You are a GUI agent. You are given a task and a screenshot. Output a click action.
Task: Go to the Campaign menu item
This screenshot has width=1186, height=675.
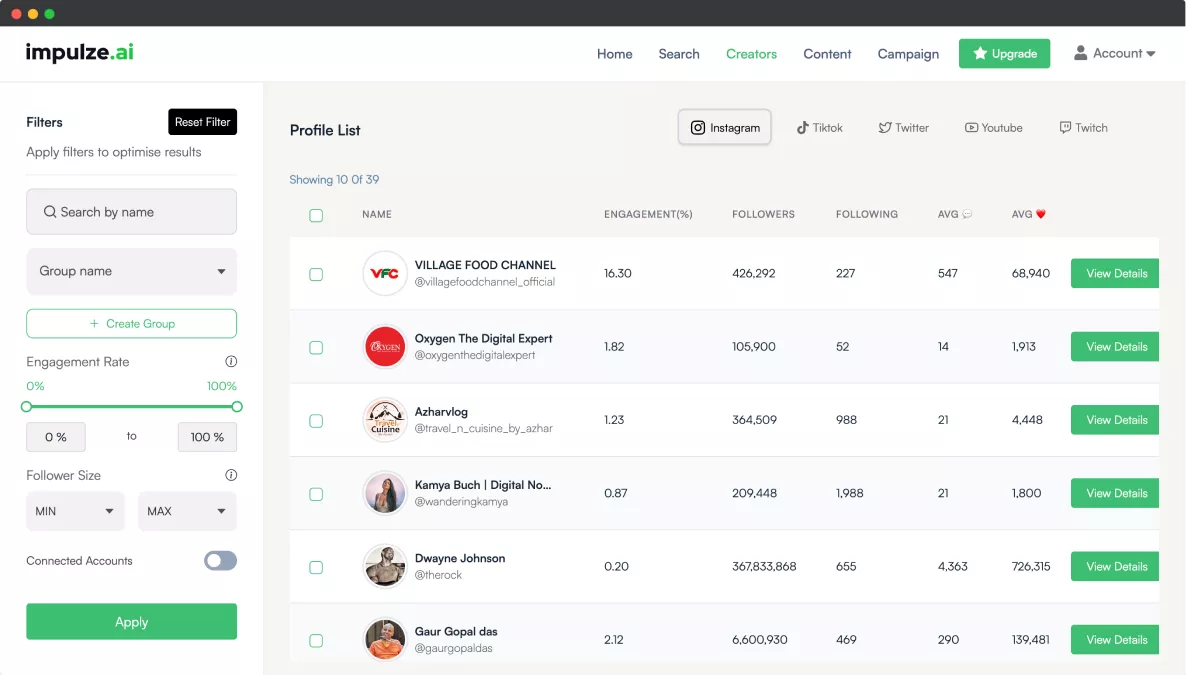908,54
